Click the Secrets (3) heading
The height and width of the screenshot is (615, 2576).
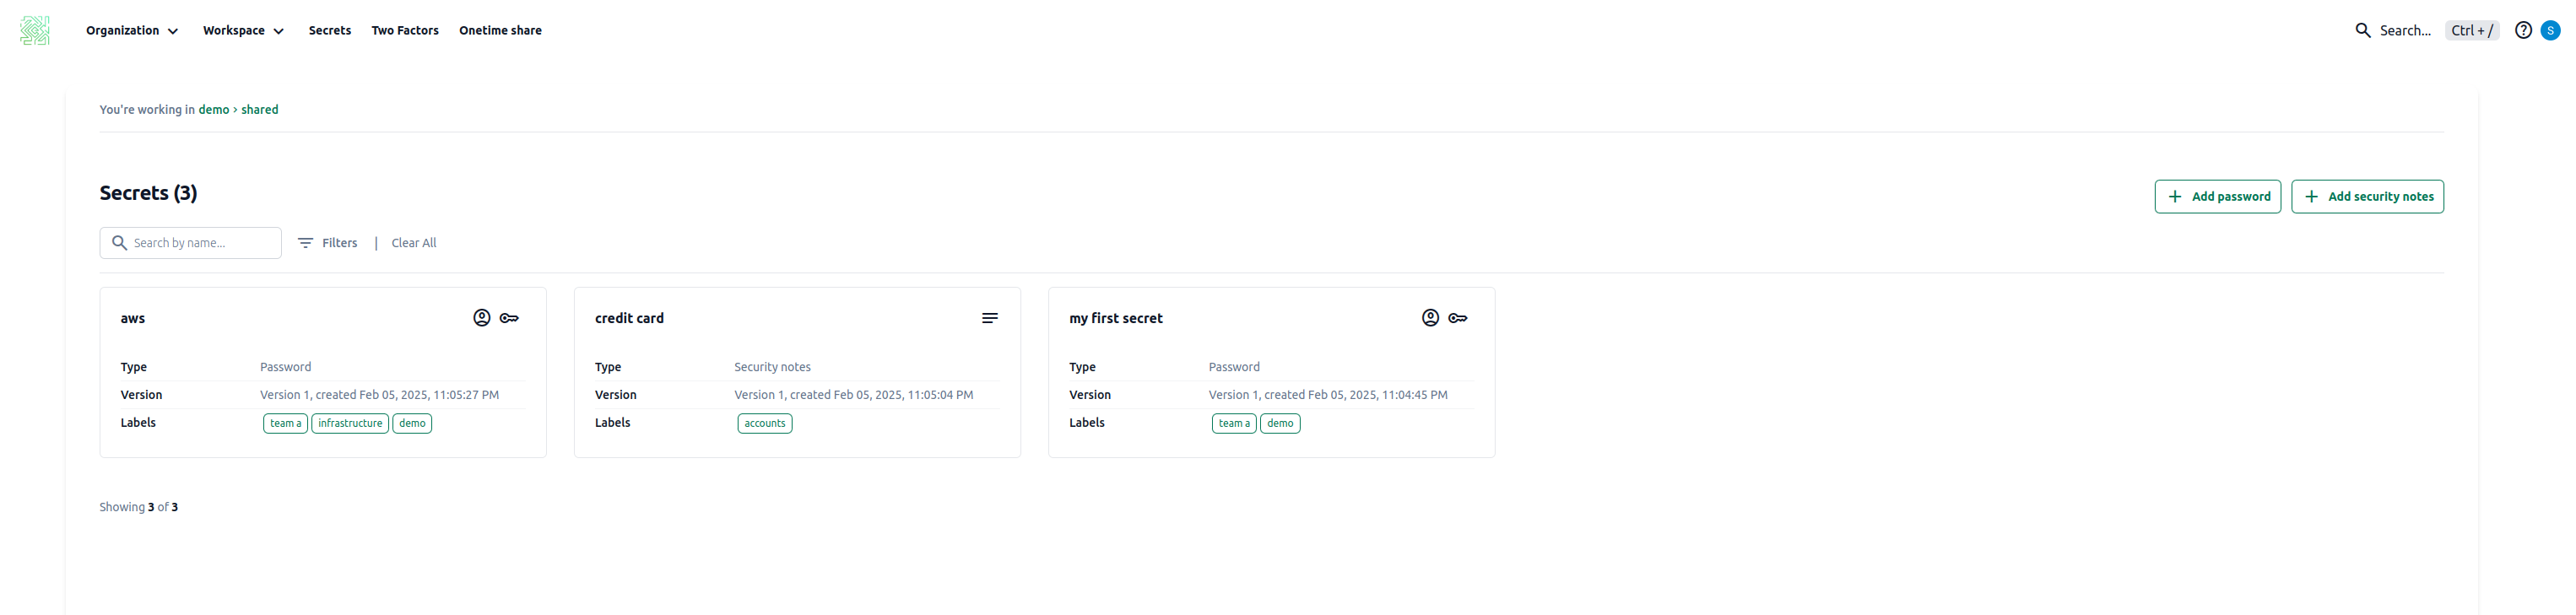[148, 194]
